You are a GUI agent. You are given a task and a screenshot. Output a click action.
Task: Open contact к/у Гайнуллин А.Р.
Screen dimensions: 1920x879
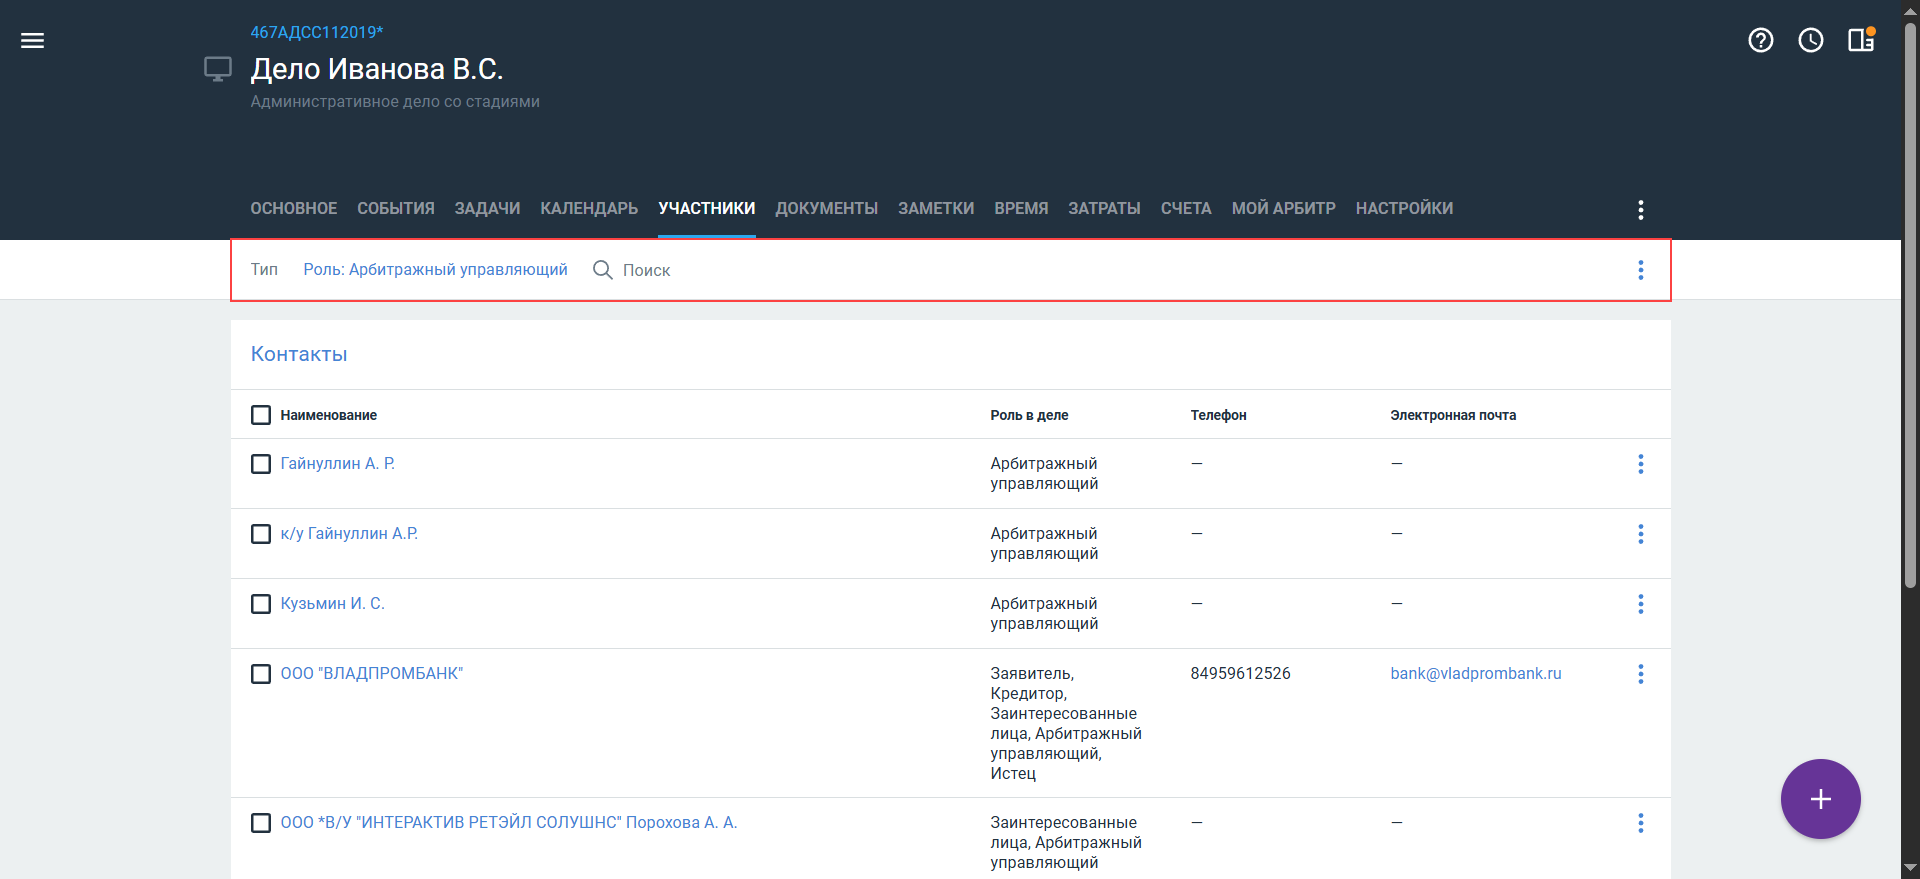(349, 534)
